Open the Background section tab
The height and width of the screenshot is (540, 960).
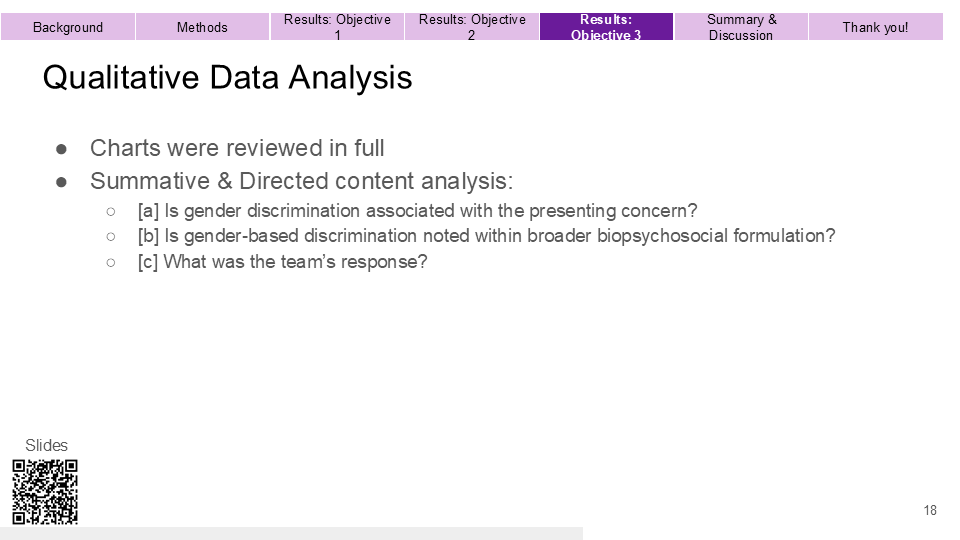67,27
